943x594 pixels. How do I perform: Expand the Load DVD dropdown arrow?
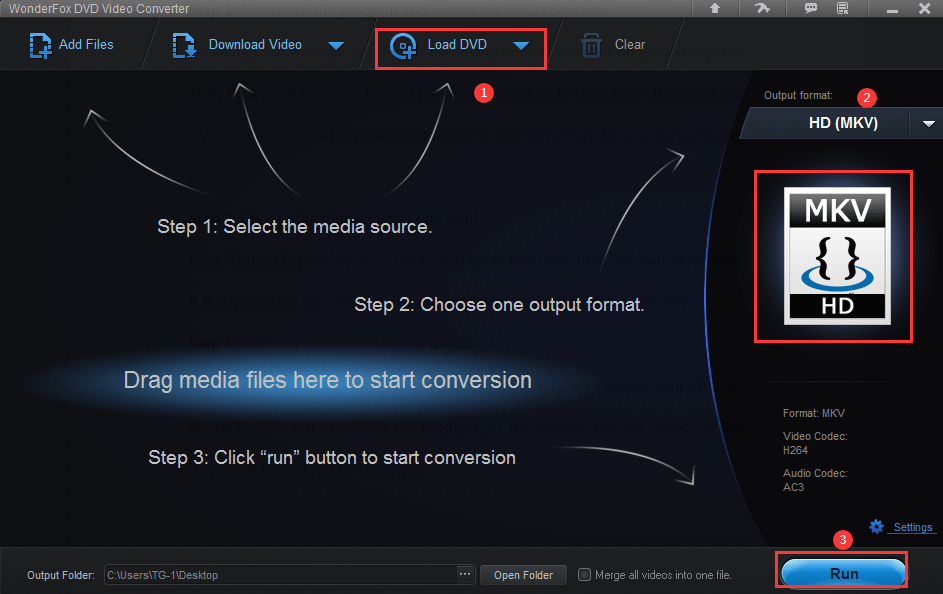click(x=521, y=45)
